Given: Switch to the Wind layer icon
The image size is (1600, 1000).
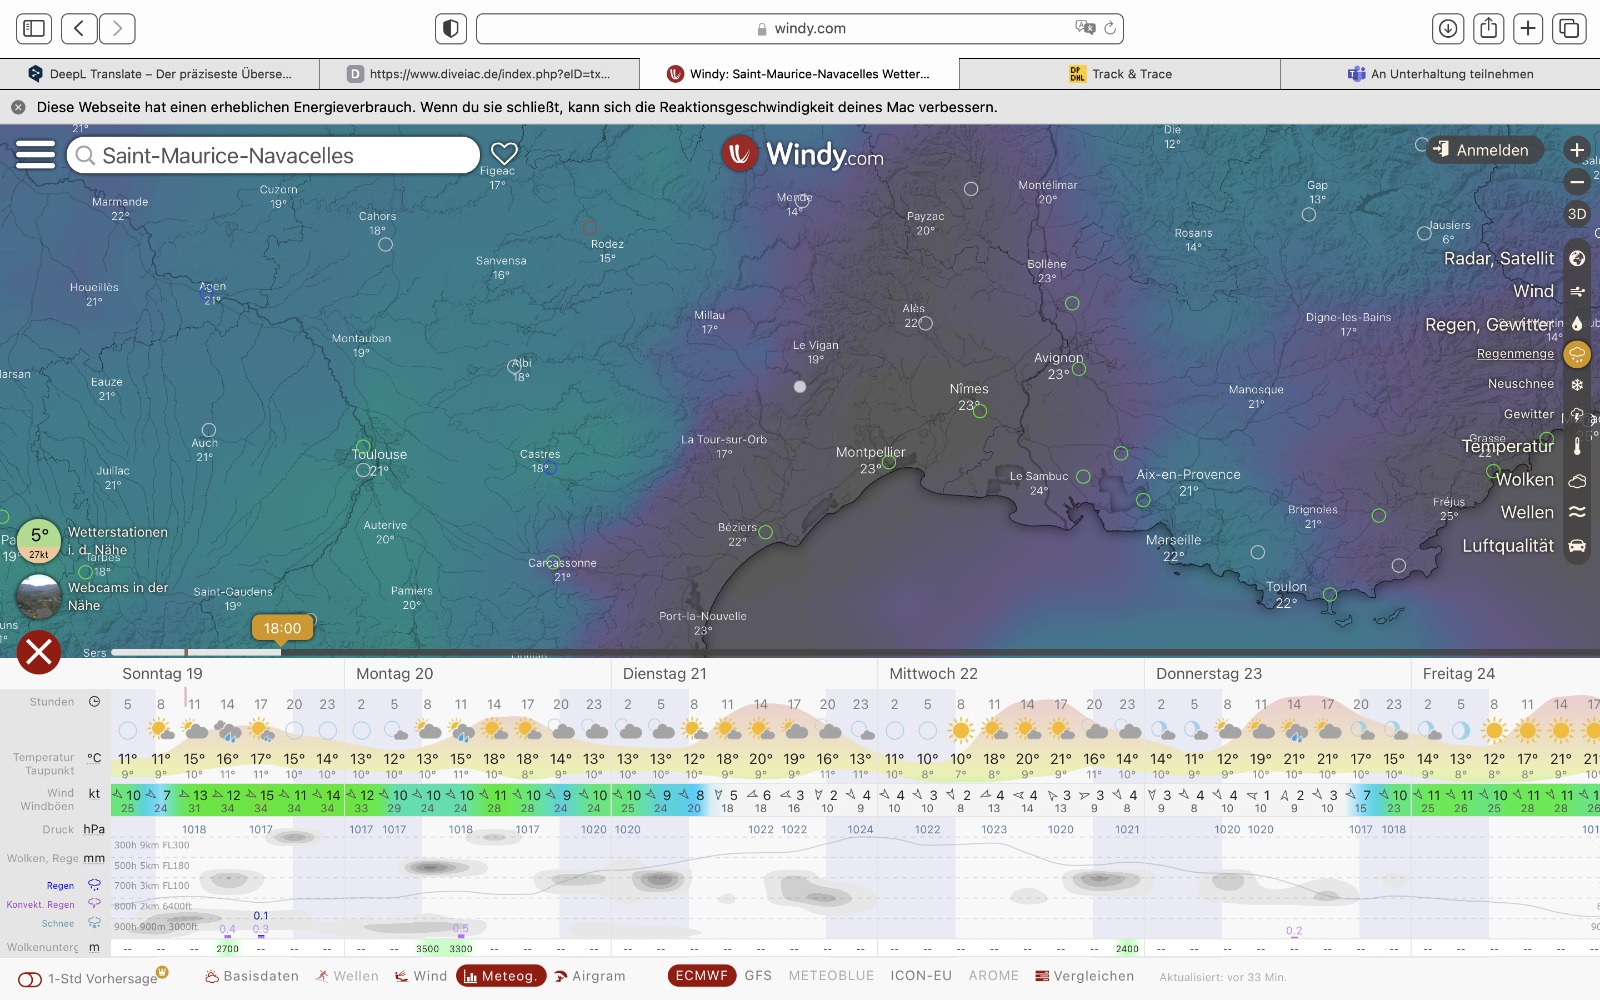Looking at the screenshot, I should (1577, 292).
